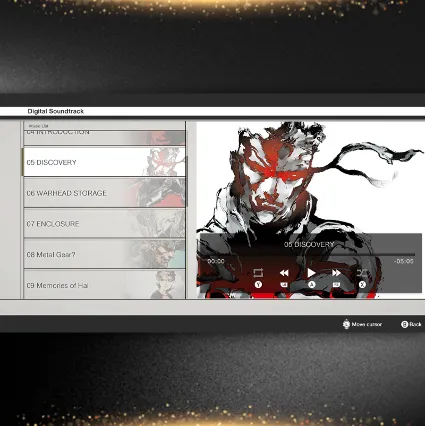Select track 07 ENCLOSURE

click(104, 224)
